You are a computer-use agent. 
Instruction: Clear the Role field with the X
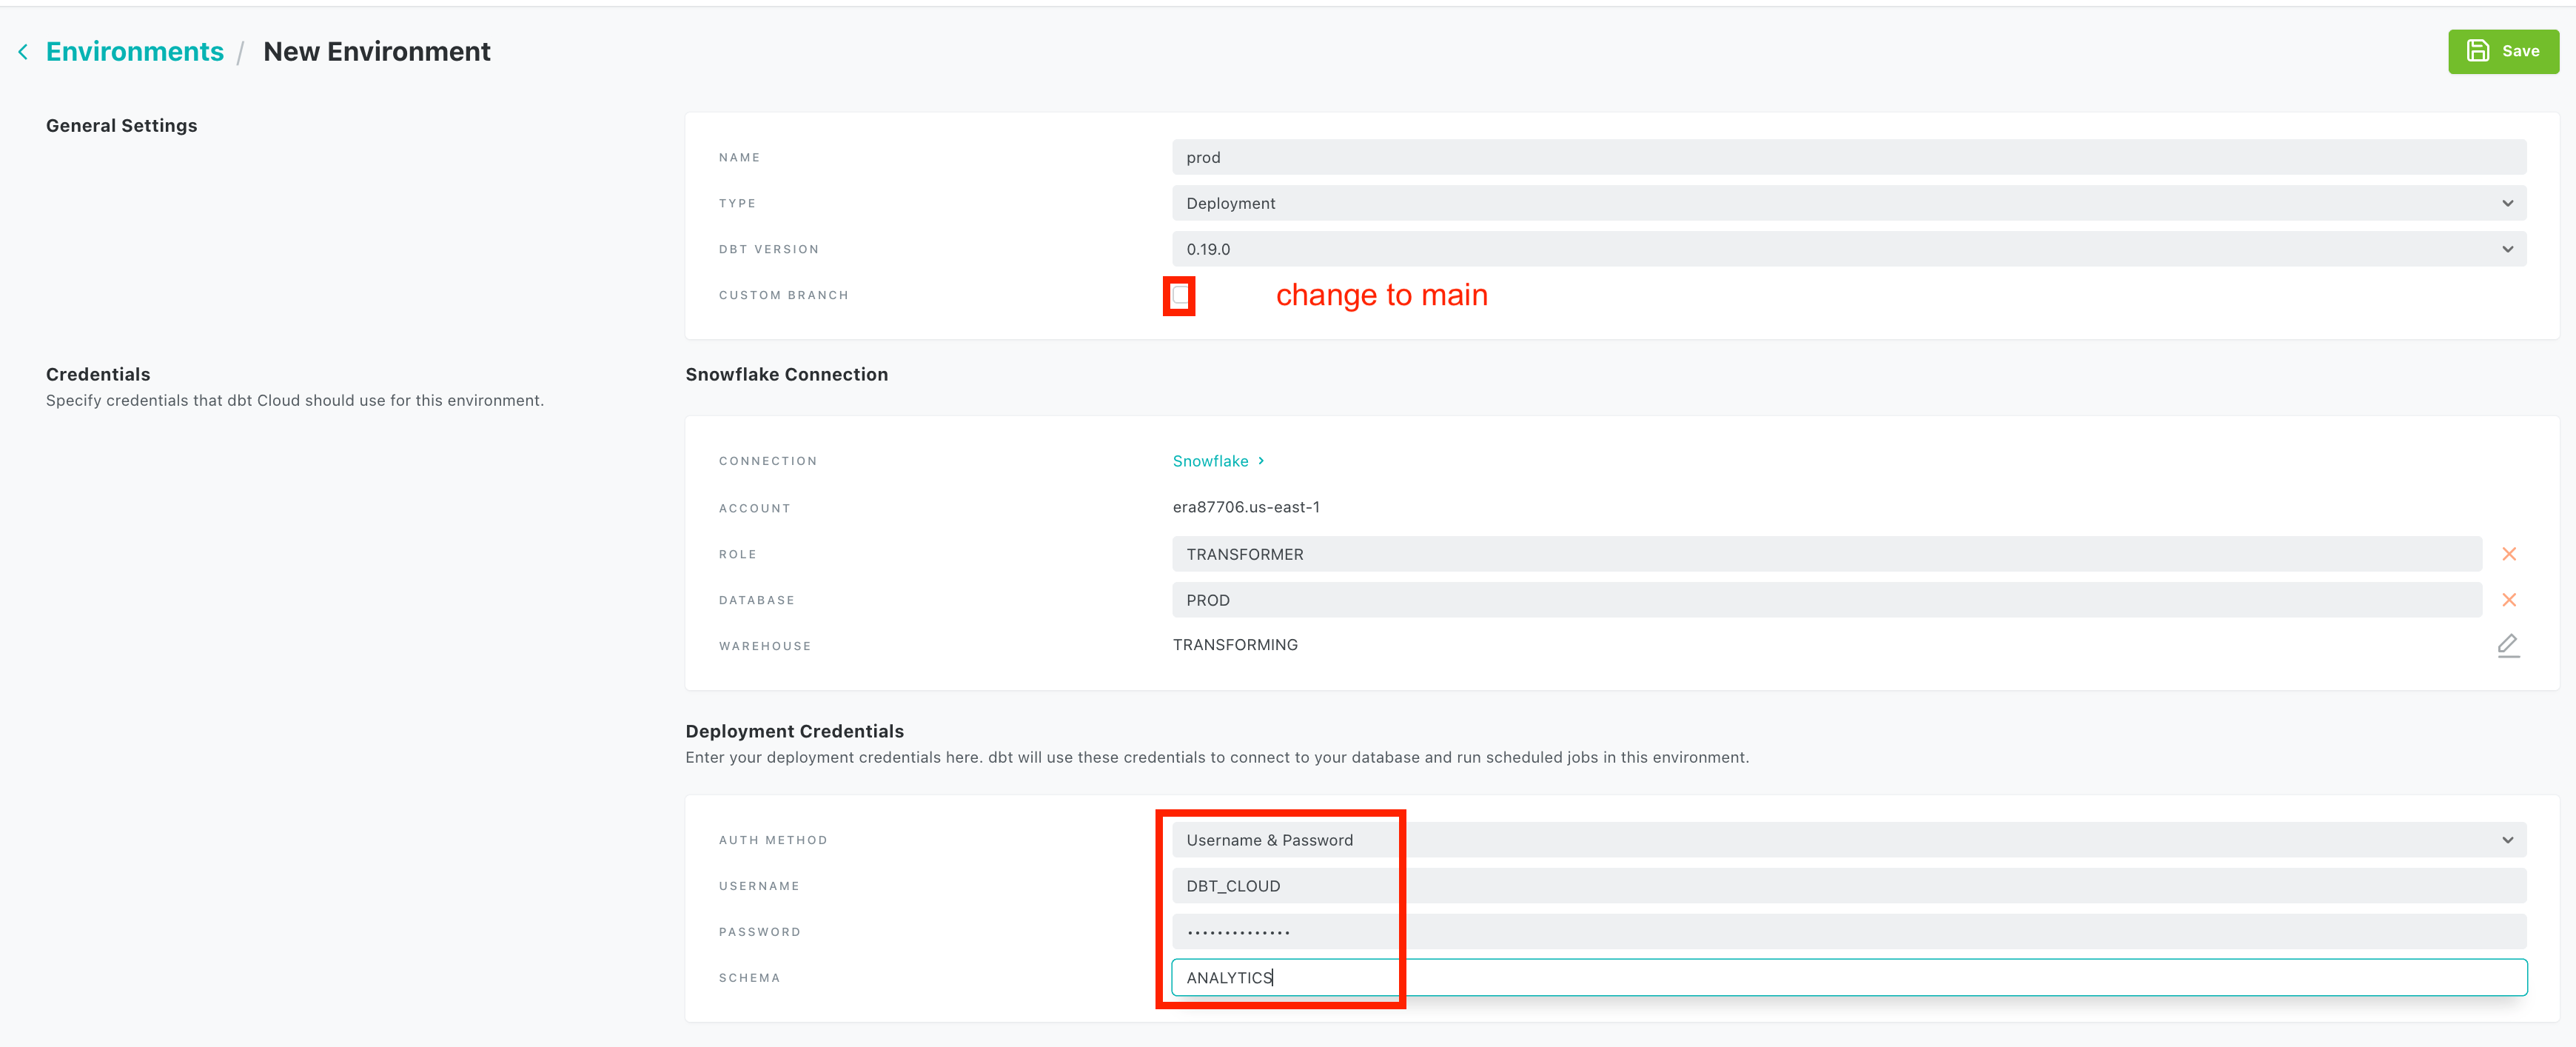coord(2508,554)
